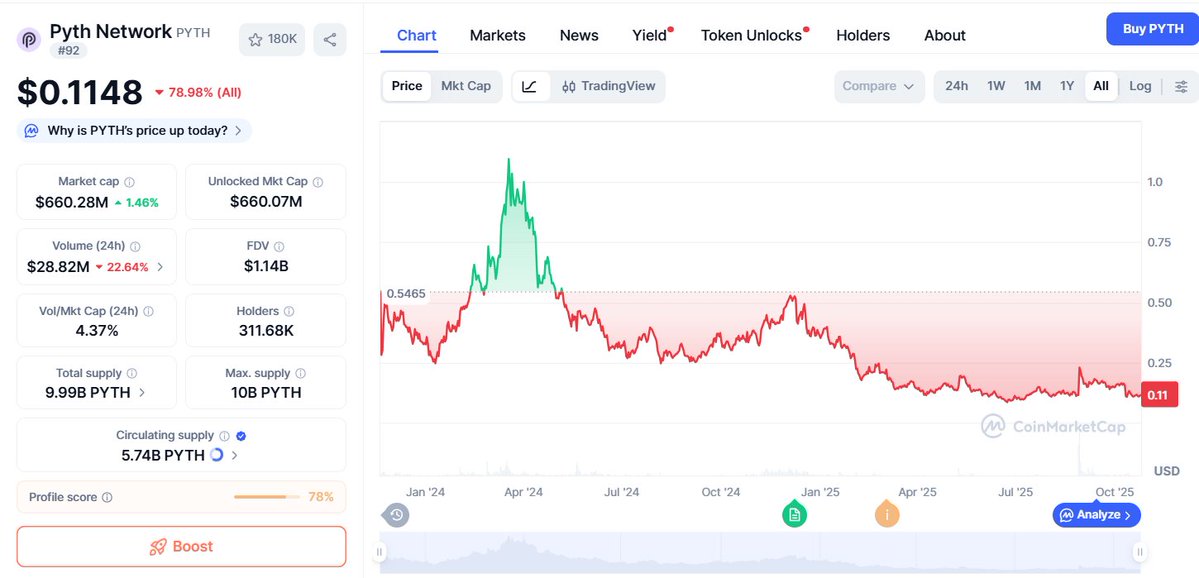This screenshot has height=578, width=1199.
Task: Click the Vol/Mkt Cap (24h) info icon
Action: [148, 312]
